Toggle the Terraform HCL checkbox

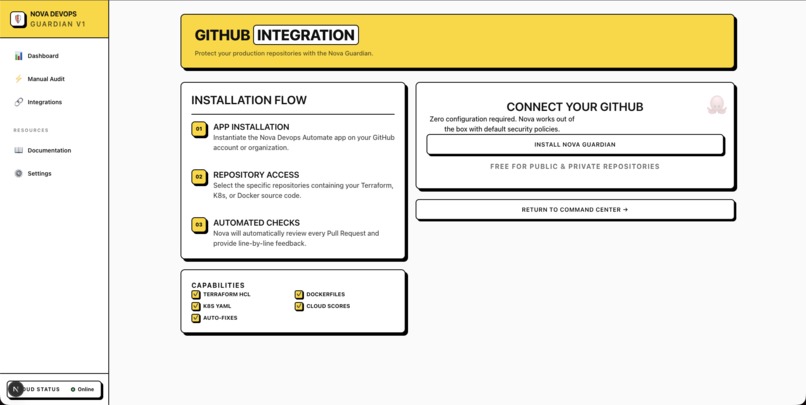[x=195, y=294]
